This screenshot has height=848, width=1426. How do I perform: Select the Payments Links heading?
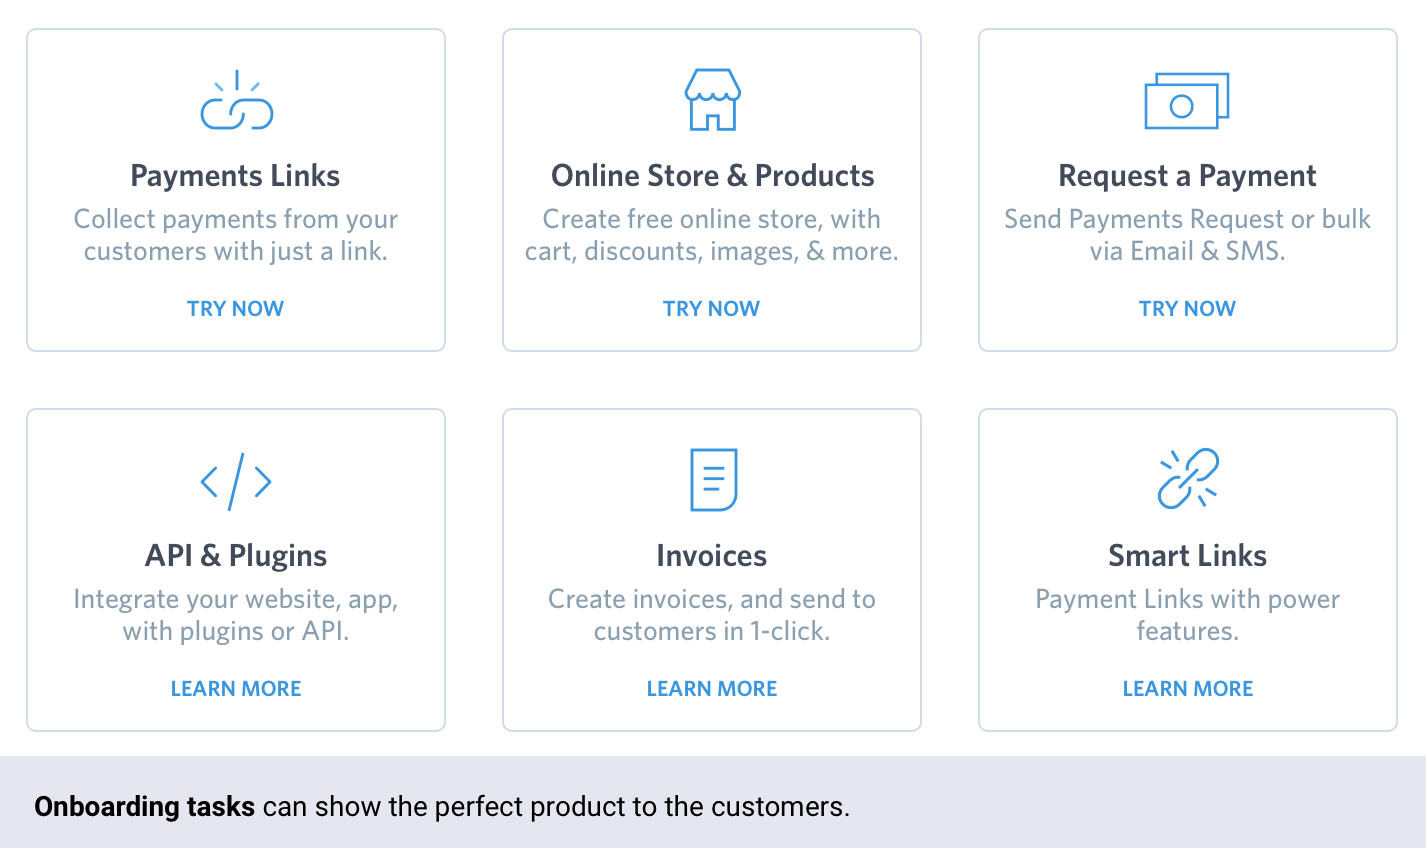[235, 176]
